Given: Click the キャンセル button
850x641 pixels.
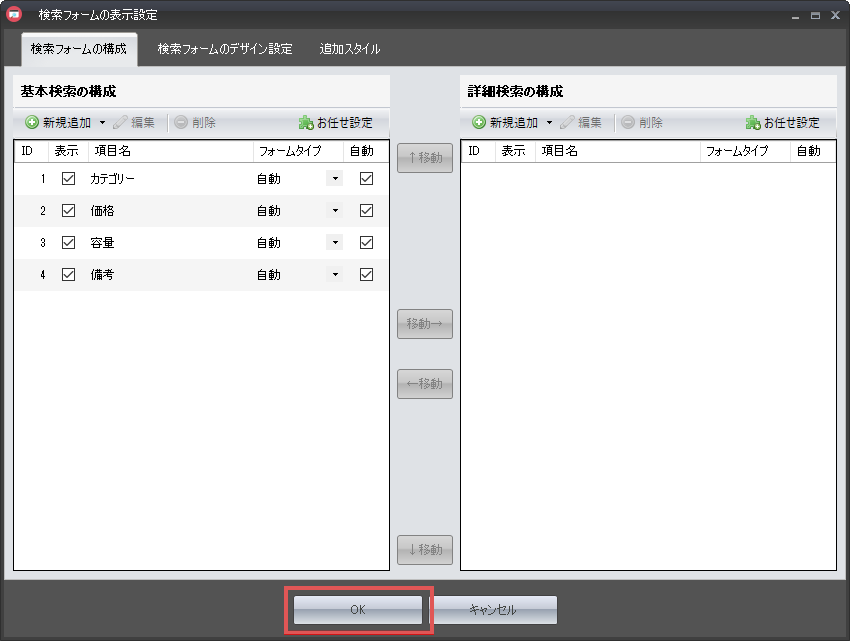Looking at the screenshot, I should tap(494, 610).
